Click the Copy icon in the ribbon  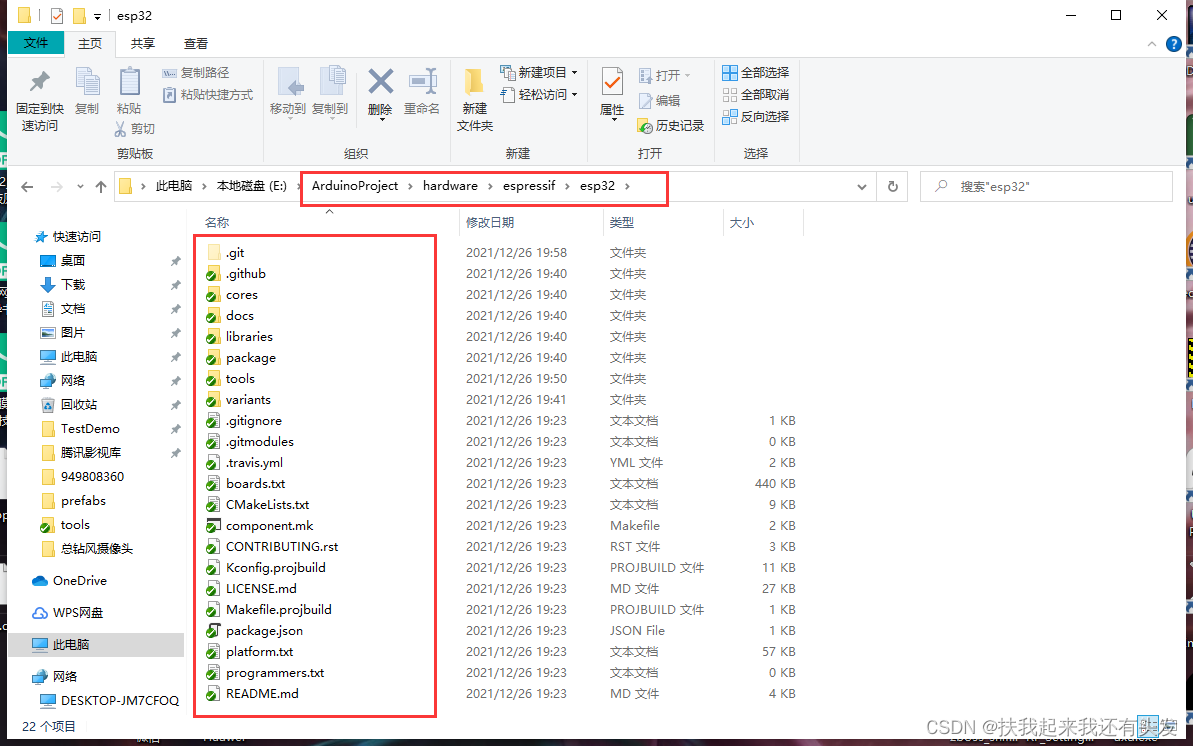(x=87, y=82)
